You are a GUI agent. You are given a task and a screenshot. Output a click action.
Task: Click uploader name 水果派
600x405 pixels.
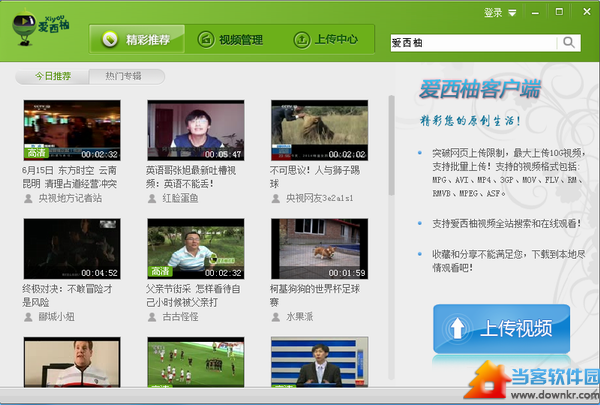(300, 317)
